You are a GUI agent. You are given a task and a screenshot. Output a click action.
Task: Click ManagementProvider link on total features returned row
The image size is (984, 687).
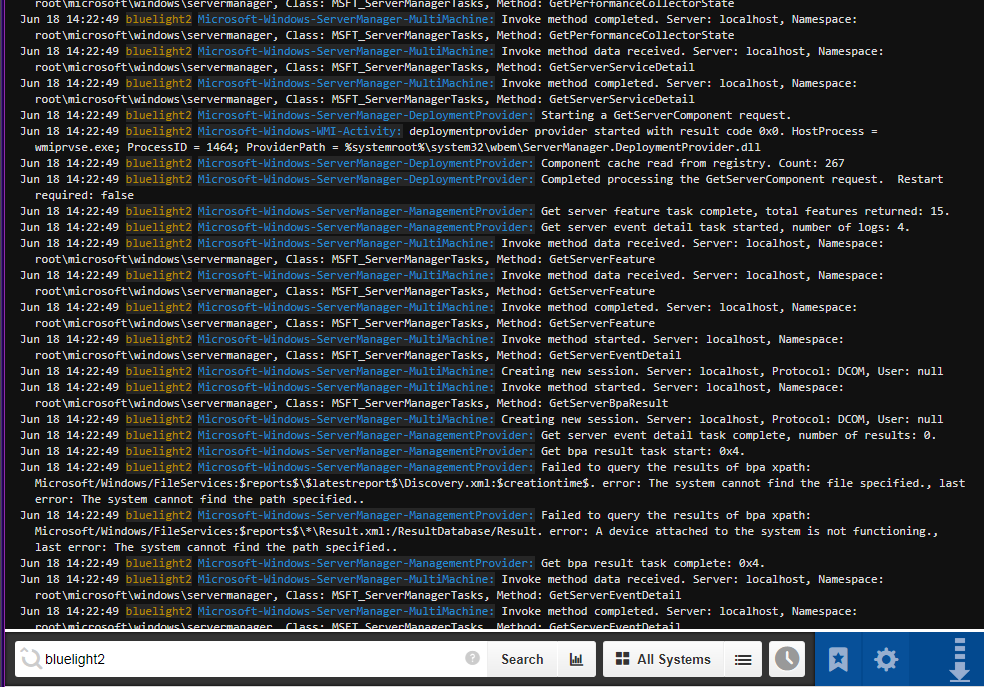[366, 211]
